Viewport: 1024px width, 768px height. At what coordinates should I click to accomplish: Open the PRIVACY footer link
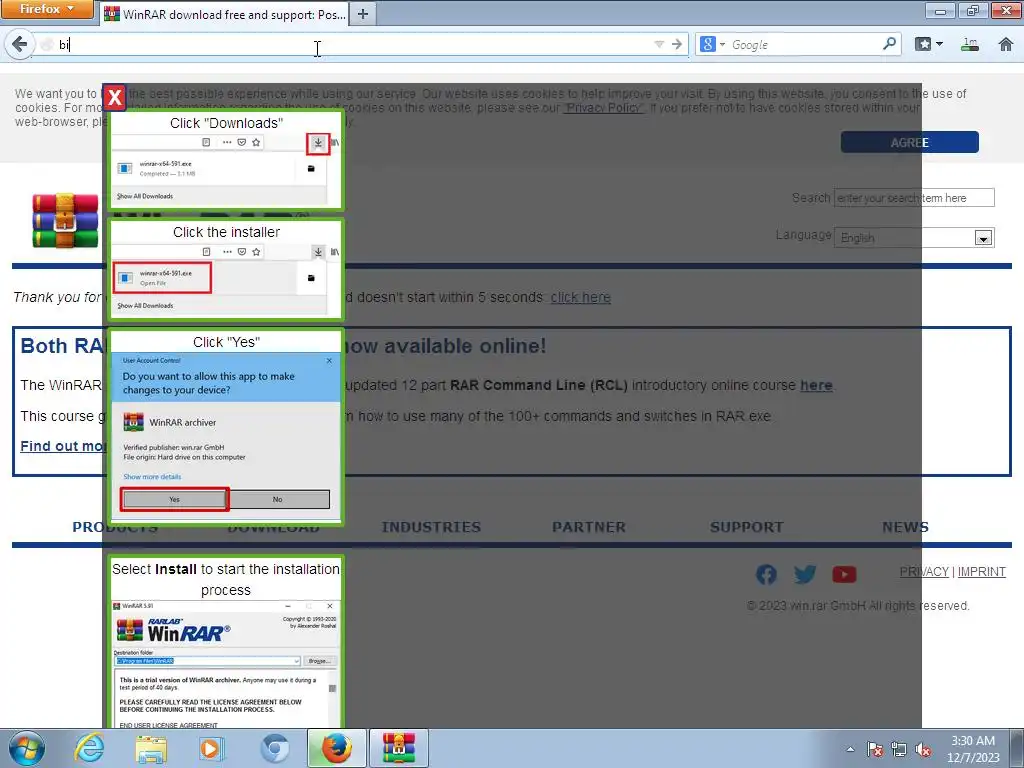(924, 571)
